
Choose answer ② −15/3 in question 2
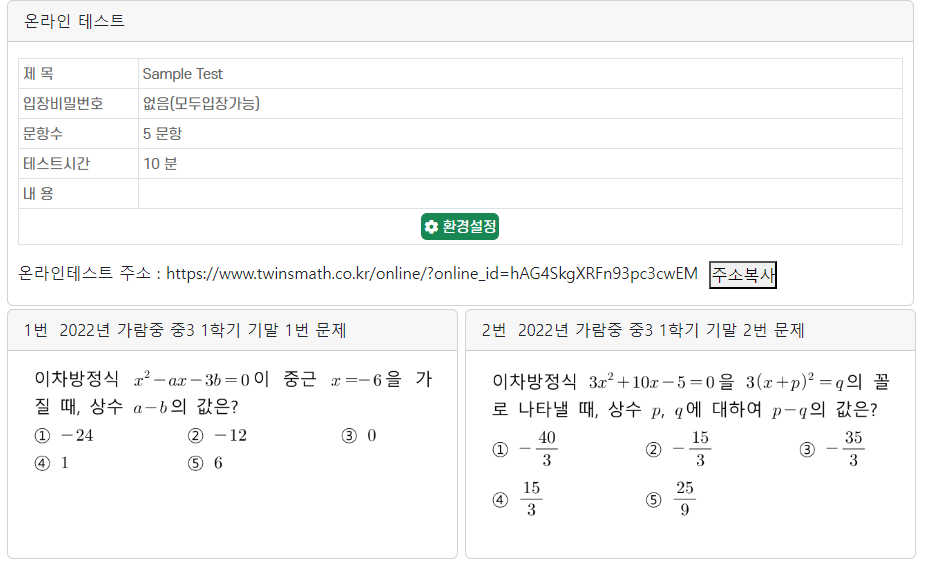(678, 449)
